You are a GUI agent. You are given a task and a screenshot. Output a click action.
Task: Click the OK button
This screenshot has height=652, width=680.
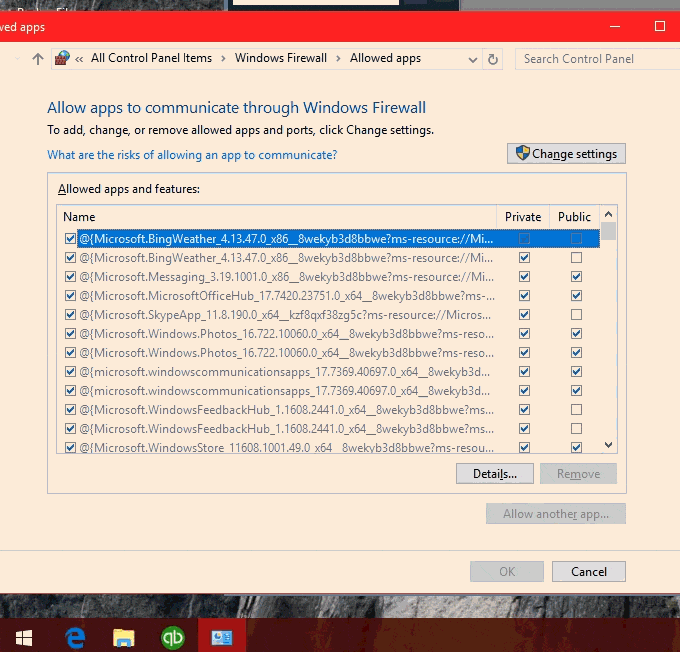507,571
